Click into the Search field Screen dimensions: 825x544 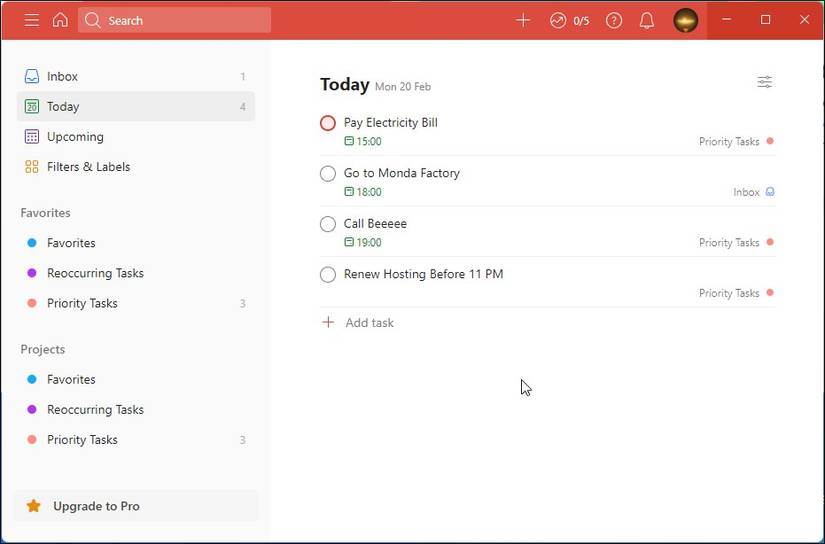(x=175, y=21)
